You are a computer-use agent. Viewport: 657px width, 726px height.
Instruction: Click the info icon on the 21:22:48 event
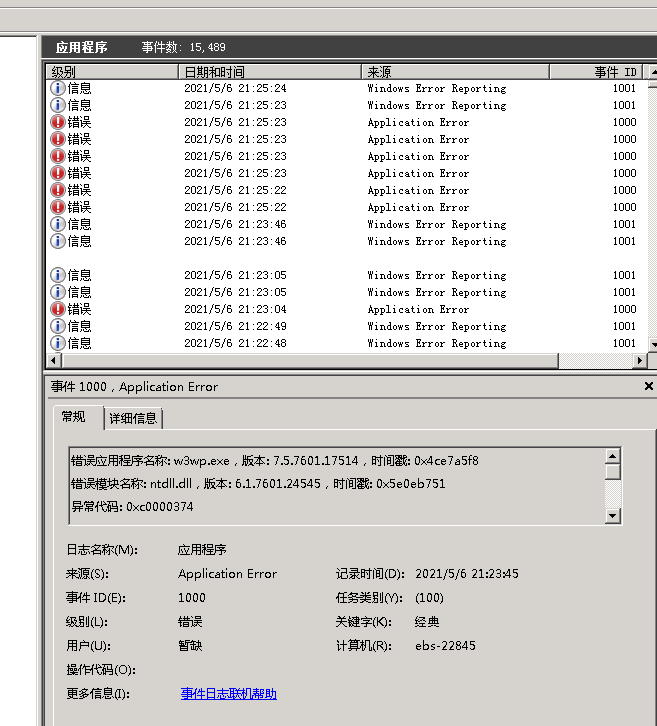click(x=58, y=343)
